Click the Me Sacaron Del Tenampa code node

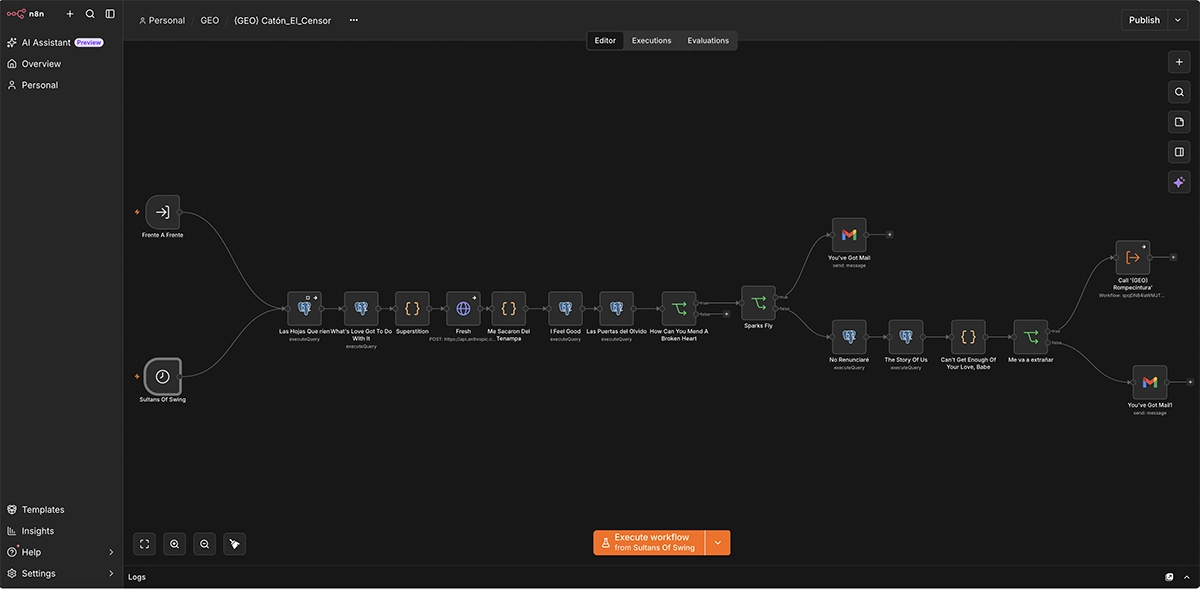point(508,308)
